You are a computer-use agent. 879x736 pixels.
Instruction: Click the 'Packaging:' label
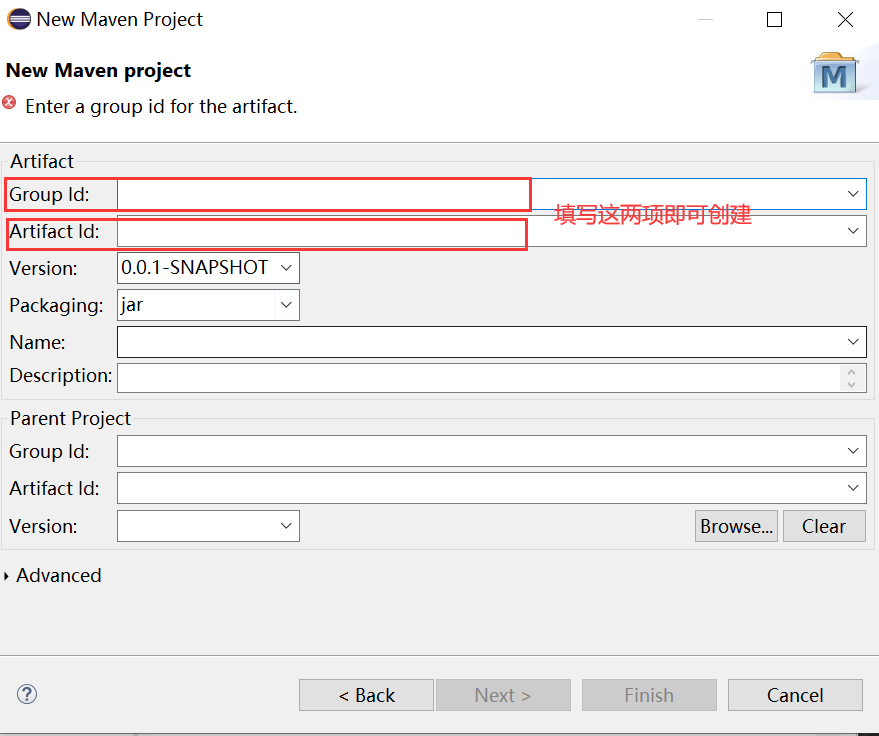pos(56,305)
